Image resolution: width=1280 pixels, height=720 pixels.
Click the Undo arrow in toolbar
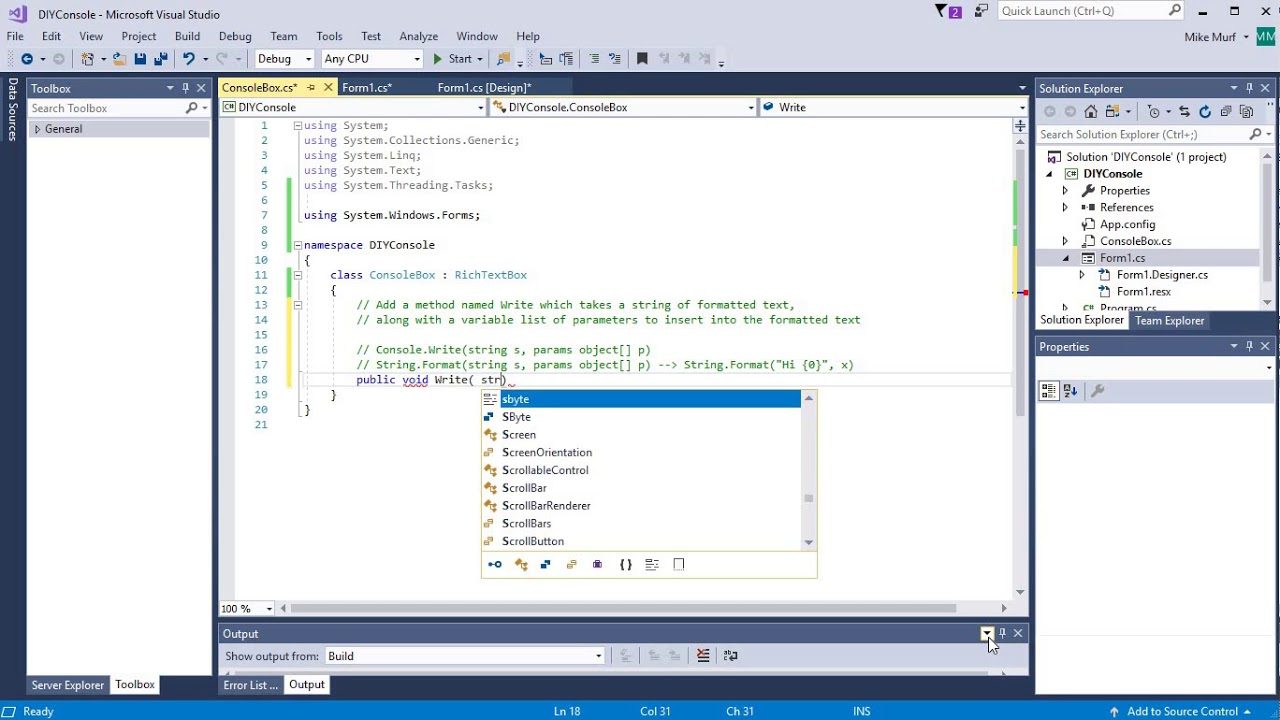(188, 59)
